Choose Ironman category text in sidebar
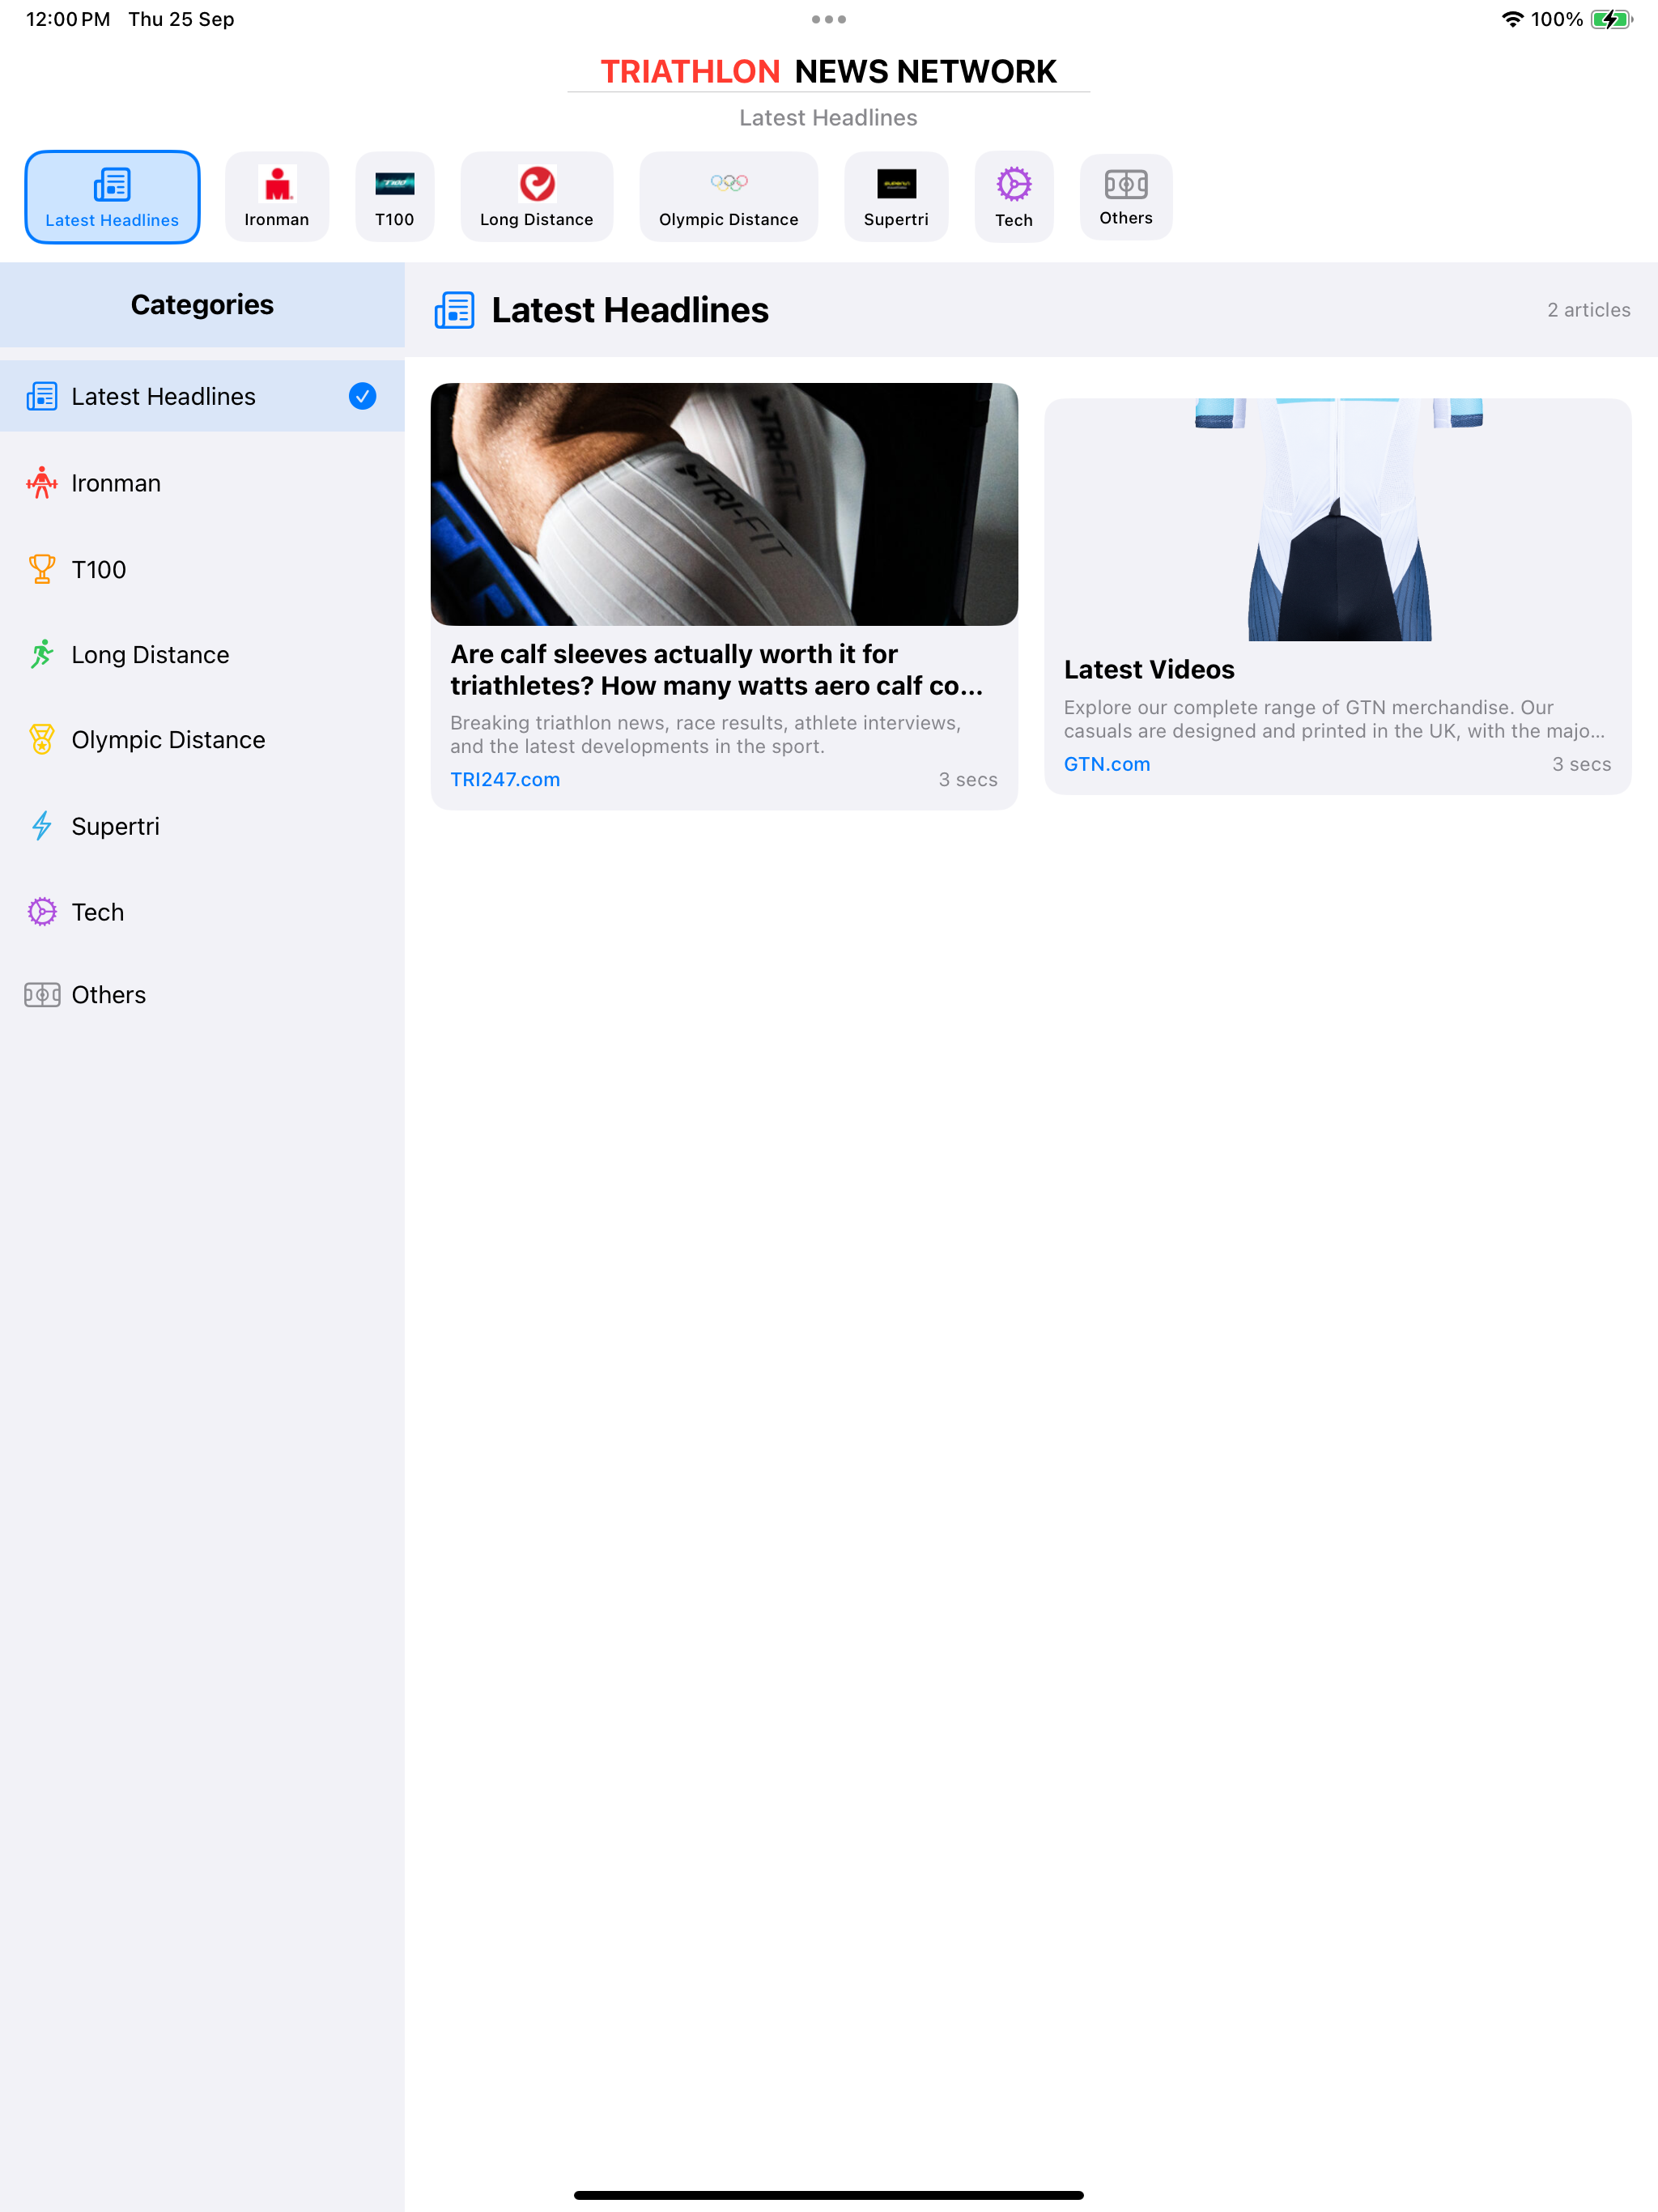This screenshot has height=2212, width=1658. (x=116, y=483)
